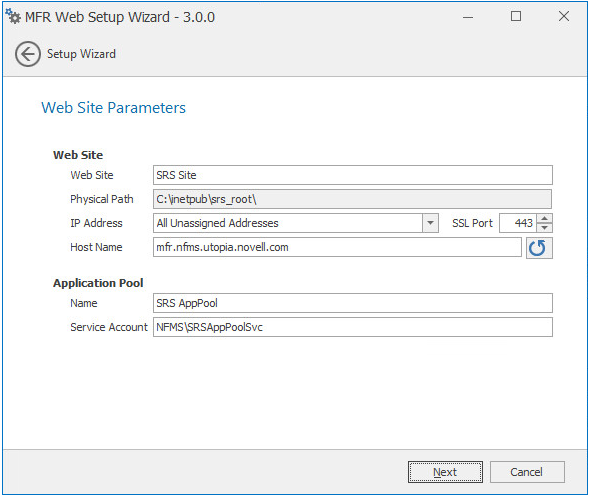The height and width of the screenshot is (497, 590).
Task: Edit the Service Account field
Action: tap(353, 327)
